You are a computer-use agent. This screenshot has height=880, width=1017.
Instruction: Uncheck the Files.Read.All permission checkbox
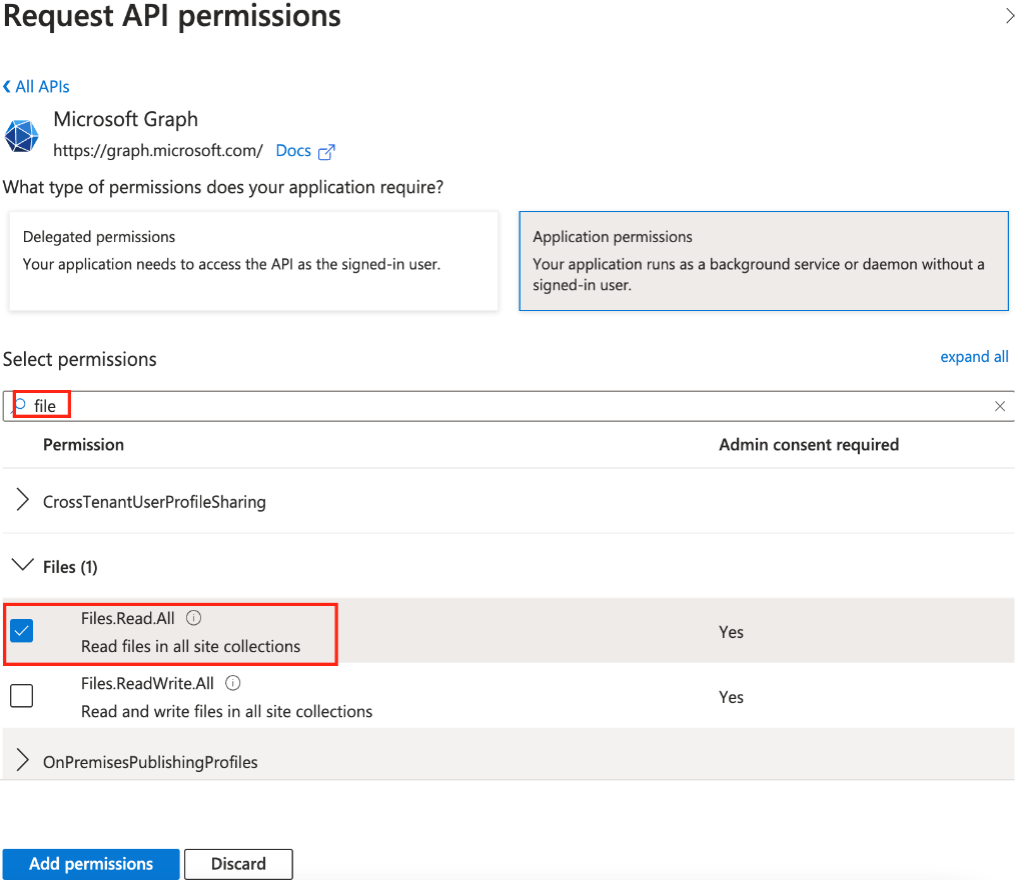(x=21, y=631)
